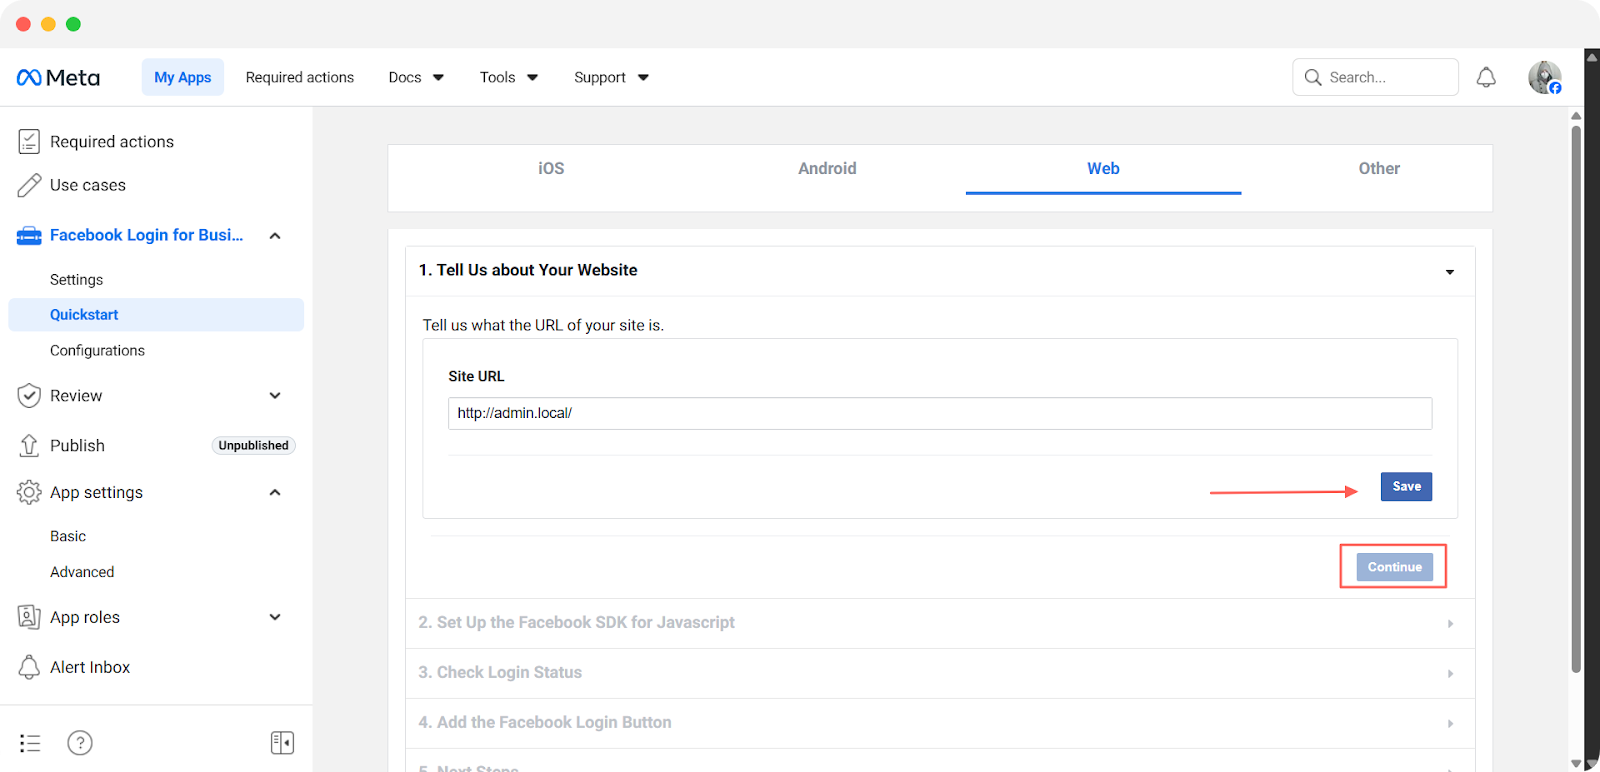Open the Docs dropdown menu
Image resolution: width=1600 pixels, height=772 pixels.
[416, 77]
